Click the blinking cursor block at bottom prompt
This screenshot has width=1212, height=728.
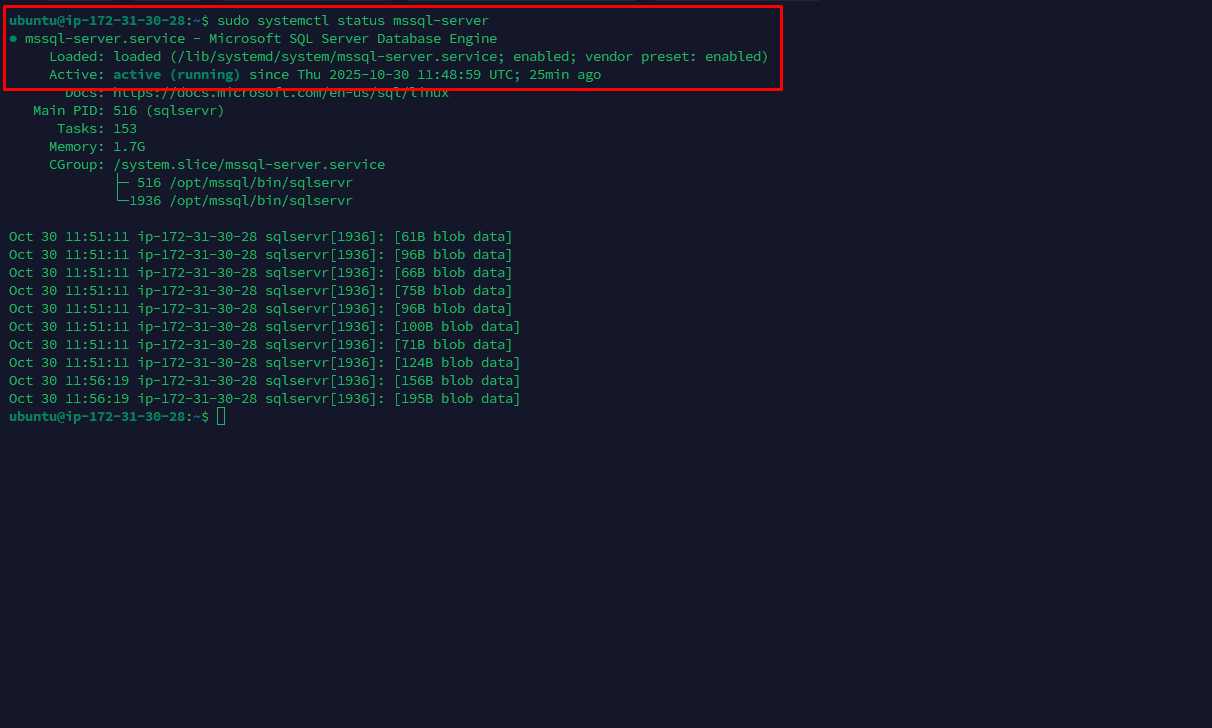tap(221, 416)
